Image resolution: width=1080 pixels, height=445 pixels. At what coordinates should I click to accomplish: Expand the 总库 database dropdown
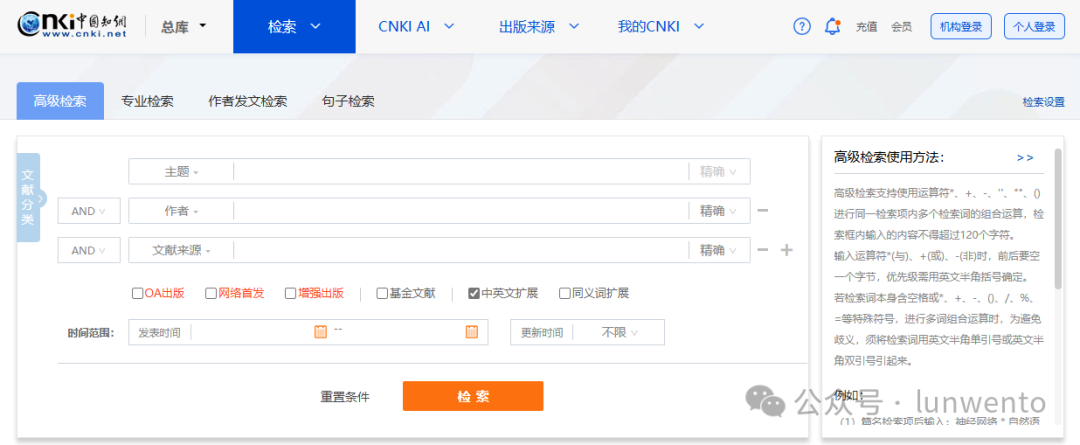183,27
